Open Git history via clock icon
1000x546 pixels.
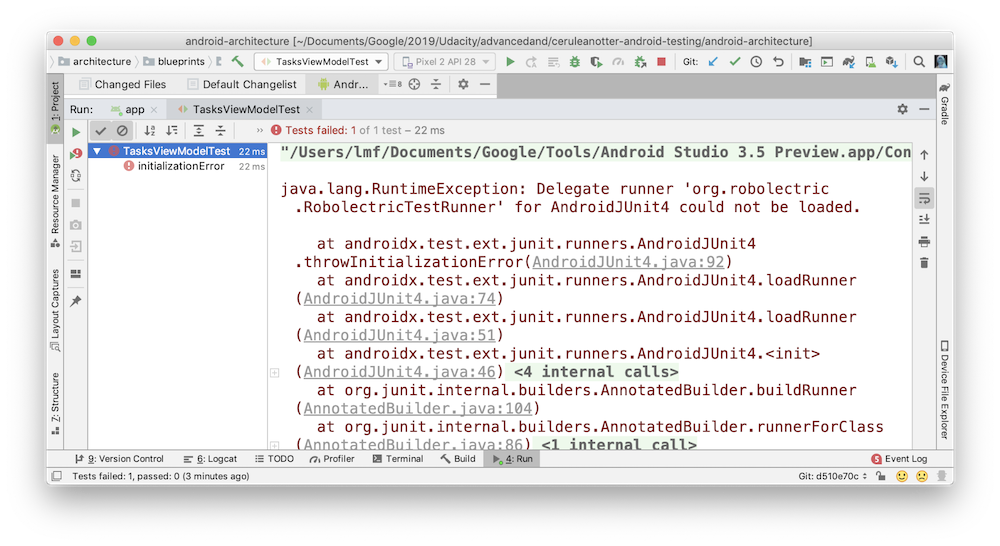point(756,62)
